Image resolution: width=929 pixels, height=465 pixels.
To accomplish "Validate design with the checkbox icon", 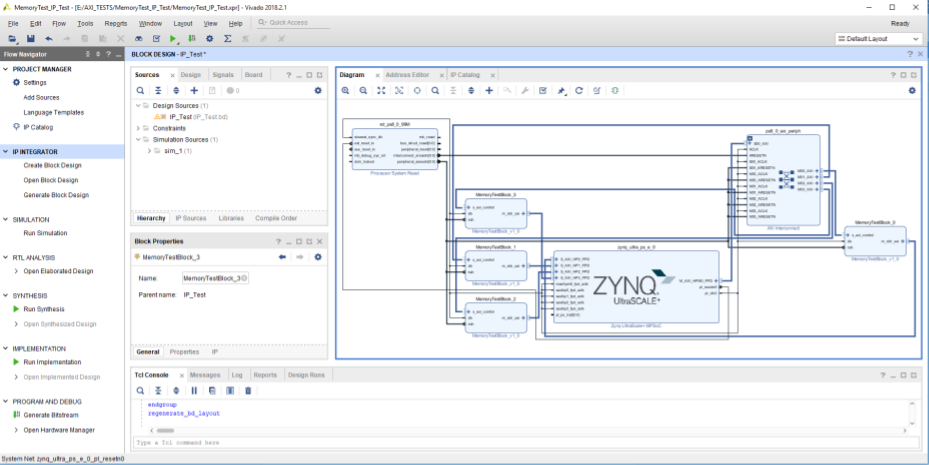I will click(543, 91).
